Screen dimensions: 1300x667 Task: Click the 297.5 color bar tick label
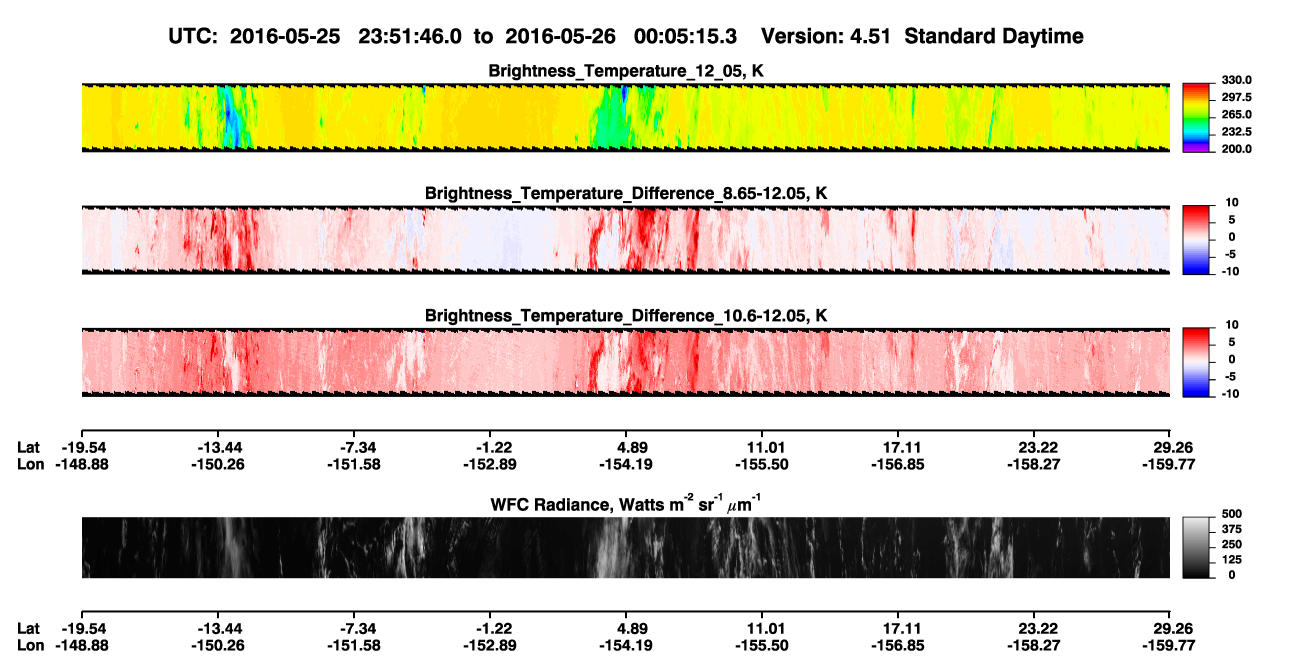pyautogui.click(x=1237, y=97)
